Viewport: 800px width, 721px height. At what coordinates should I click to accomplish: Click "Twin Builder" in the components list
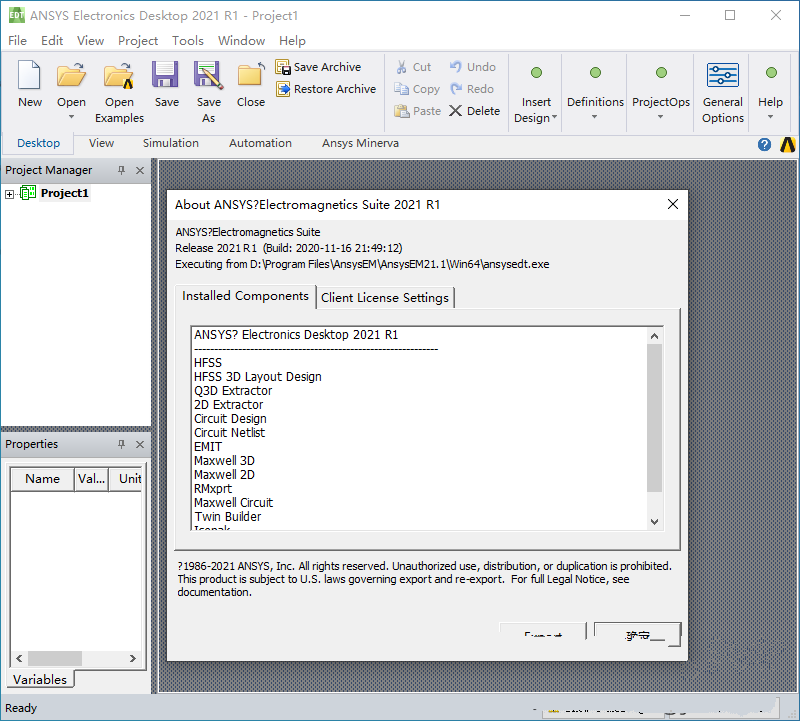coord(228,517)
